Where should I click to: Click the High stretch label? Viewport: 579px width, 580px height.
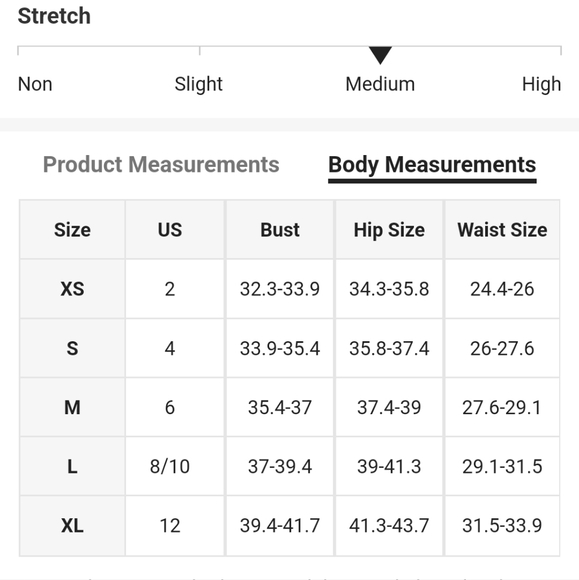tap(541, 84)
